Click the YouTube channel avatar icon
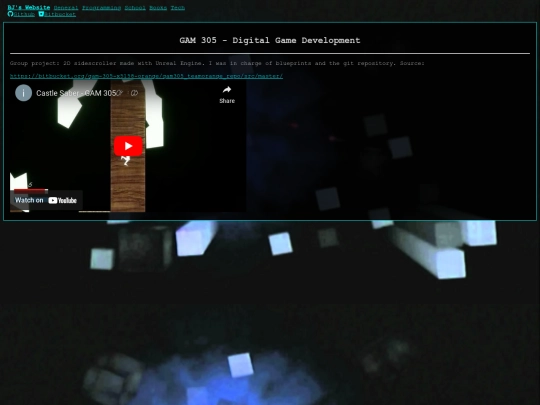 pos(23,93)
